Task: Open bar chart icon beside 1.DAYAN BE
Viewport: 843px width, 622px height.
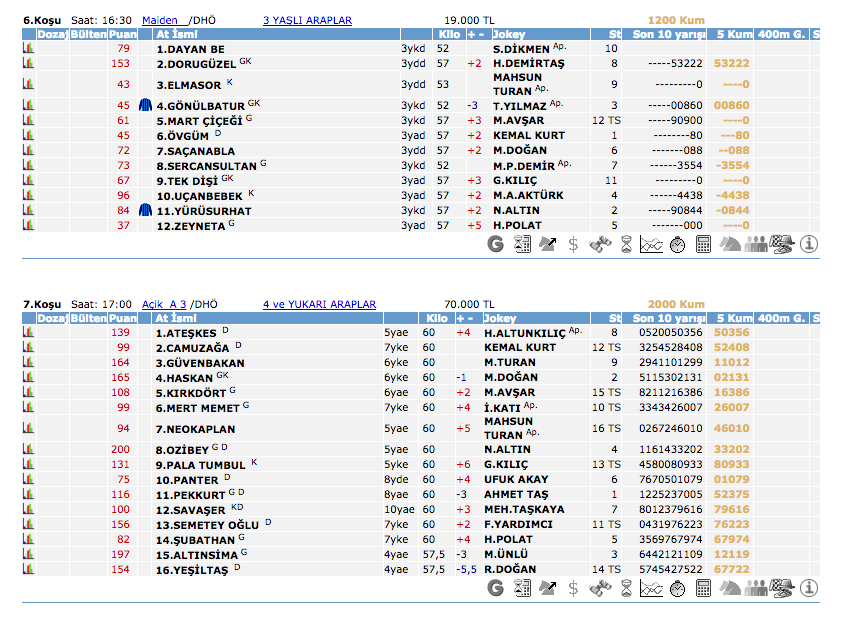Action: point(28,48)
